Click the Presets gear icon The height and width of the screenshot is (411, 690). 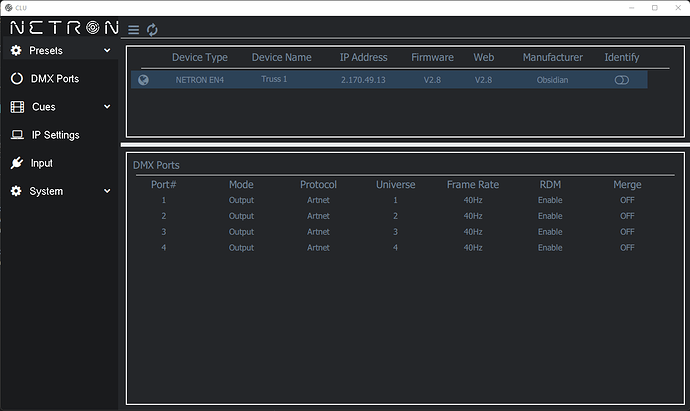tap(16, 51)
